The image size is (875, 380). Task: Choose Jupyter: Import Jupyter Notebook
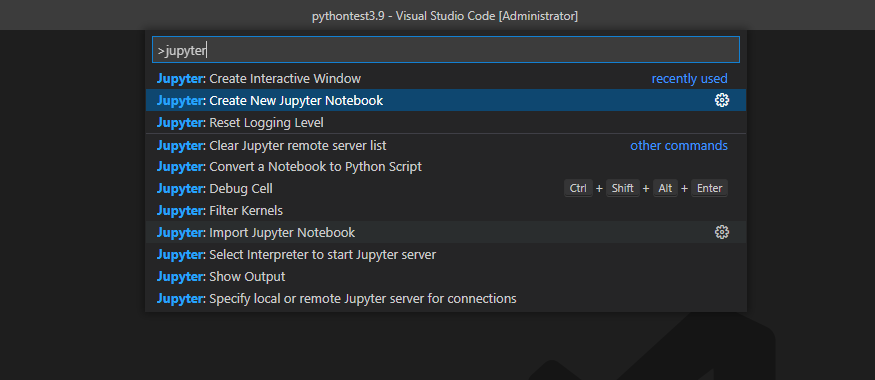(x=446, y=232)
